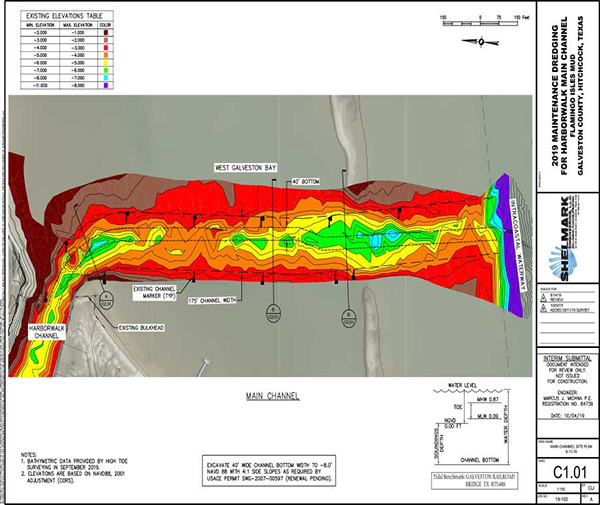The image size is (600, 505).
Task: Click the Existing Bulkhead label
Action: (x=143, y=325)
